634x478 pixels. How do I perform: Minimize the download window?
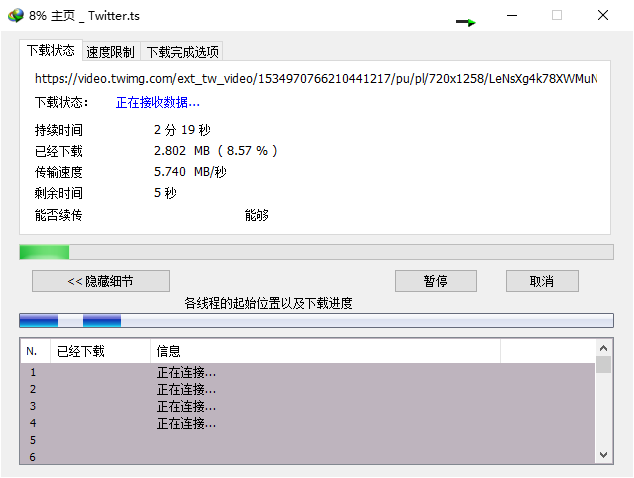pyautogui.click(x=512, y=15)
